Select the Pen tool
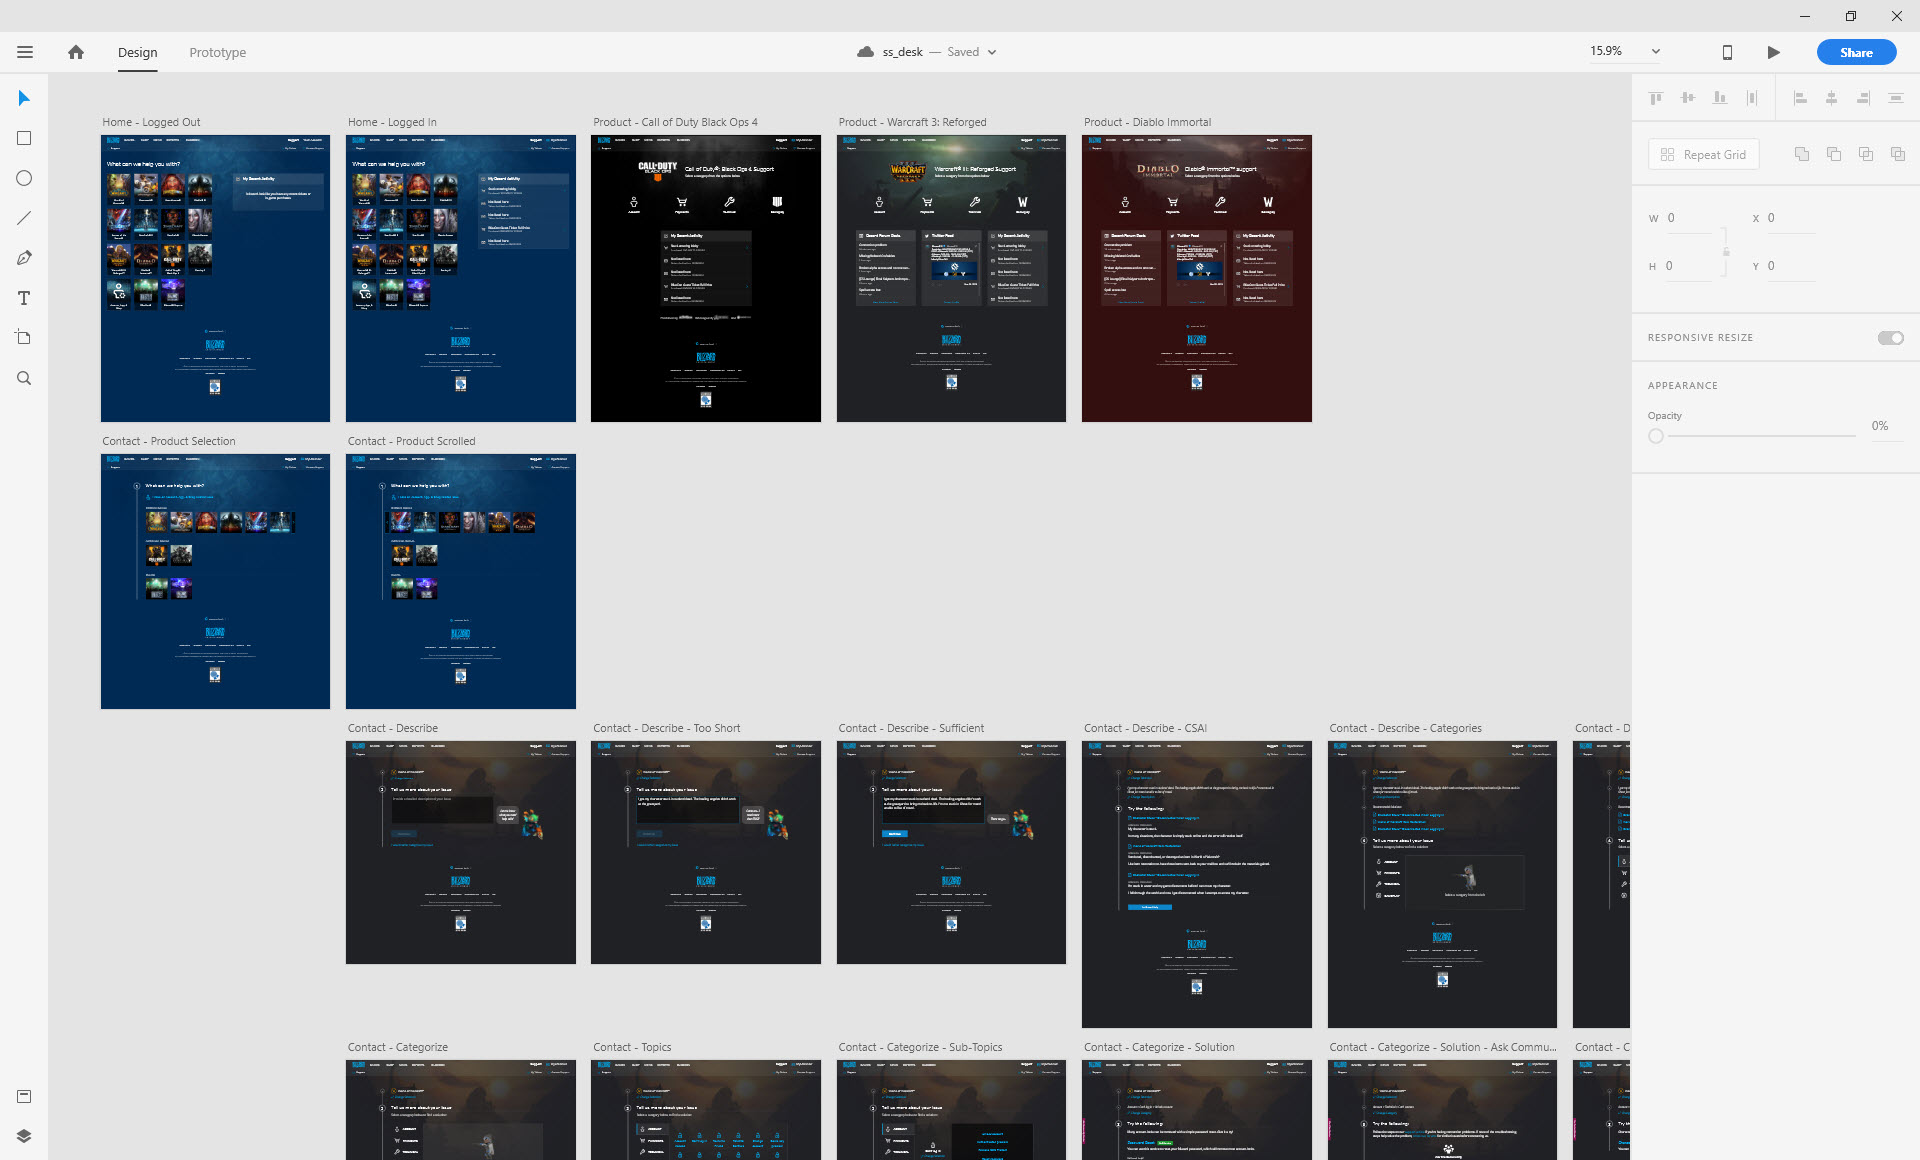Screen dimensions: 1920x1160 24,258
